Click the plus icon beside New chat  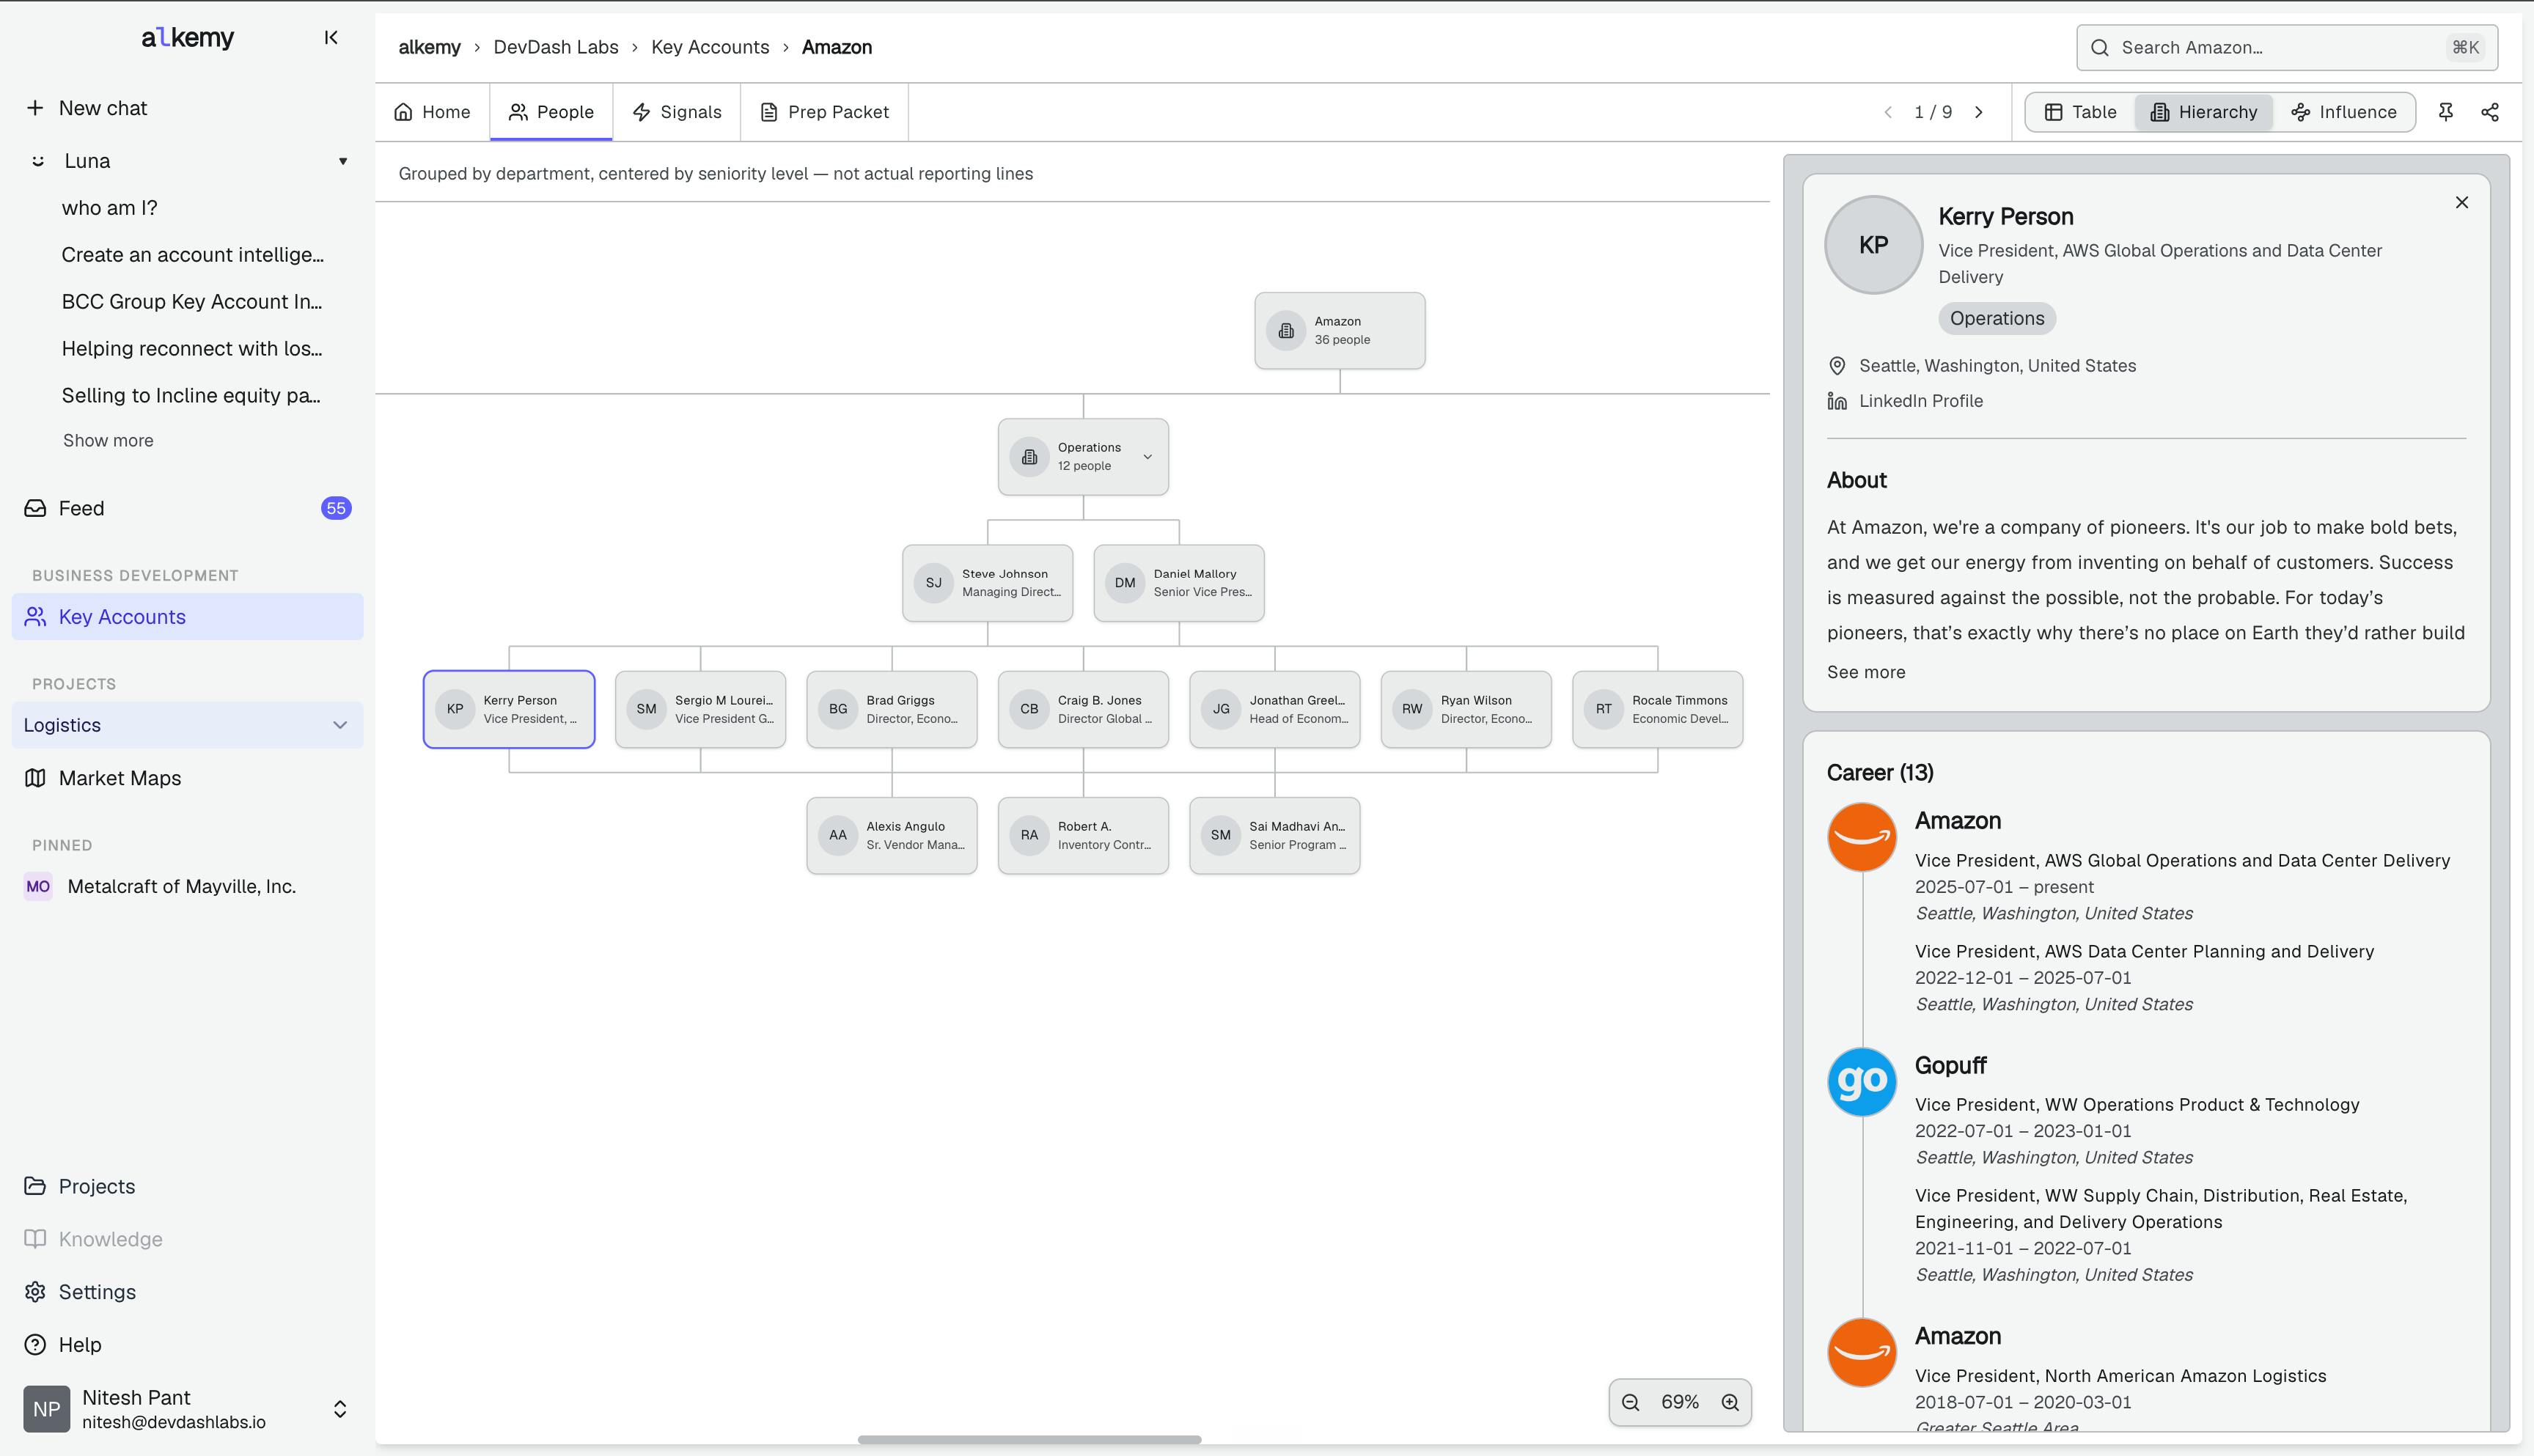tap(35, 108)
